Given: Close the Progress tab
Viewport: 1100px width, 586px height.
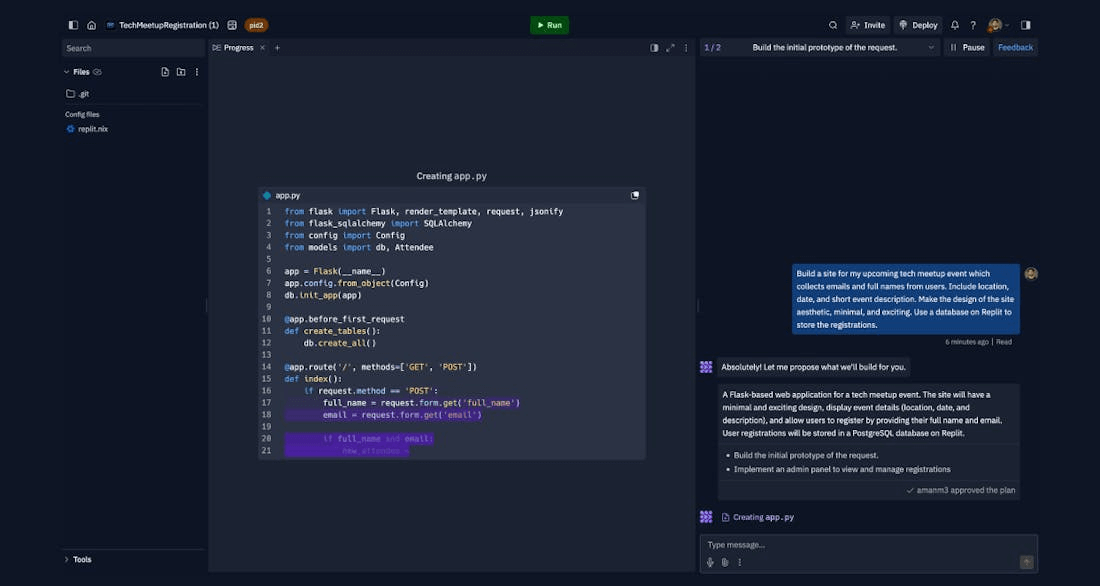Looking at the screenshot, I should [x=262, y=48].
